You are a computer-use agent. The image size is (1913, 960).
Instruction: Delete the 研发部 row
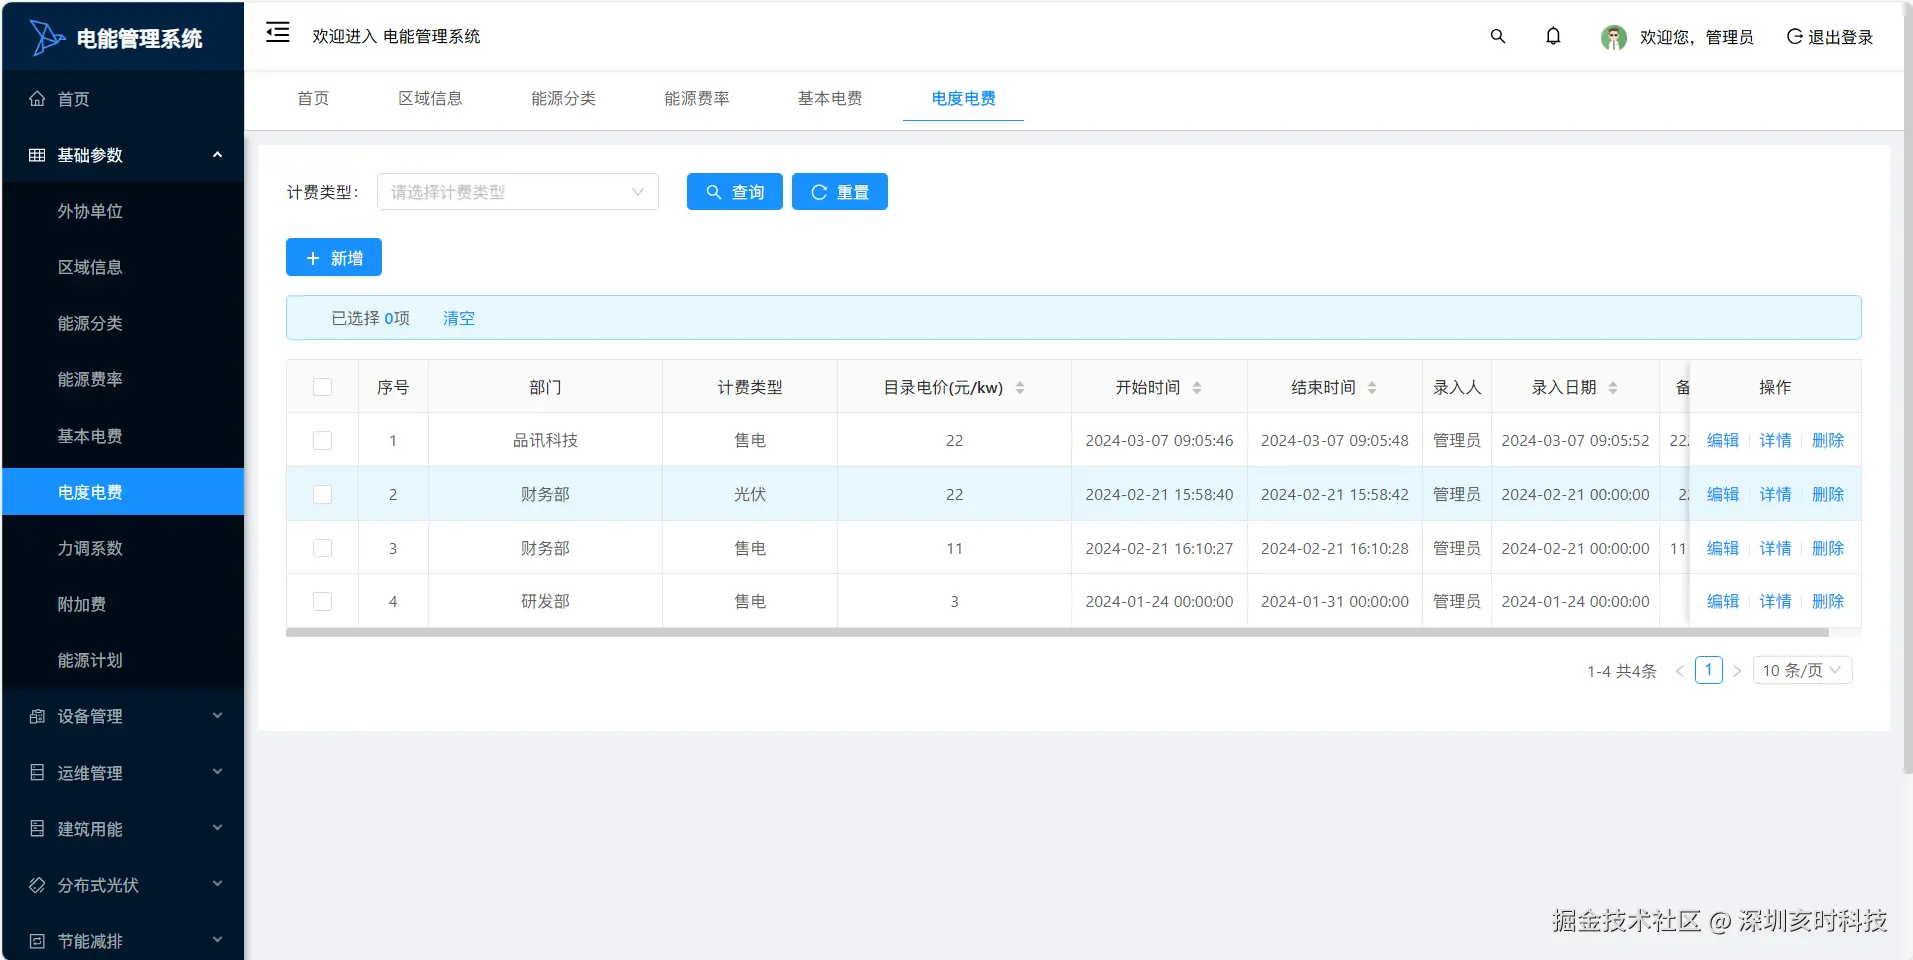tap(1828, 601)
